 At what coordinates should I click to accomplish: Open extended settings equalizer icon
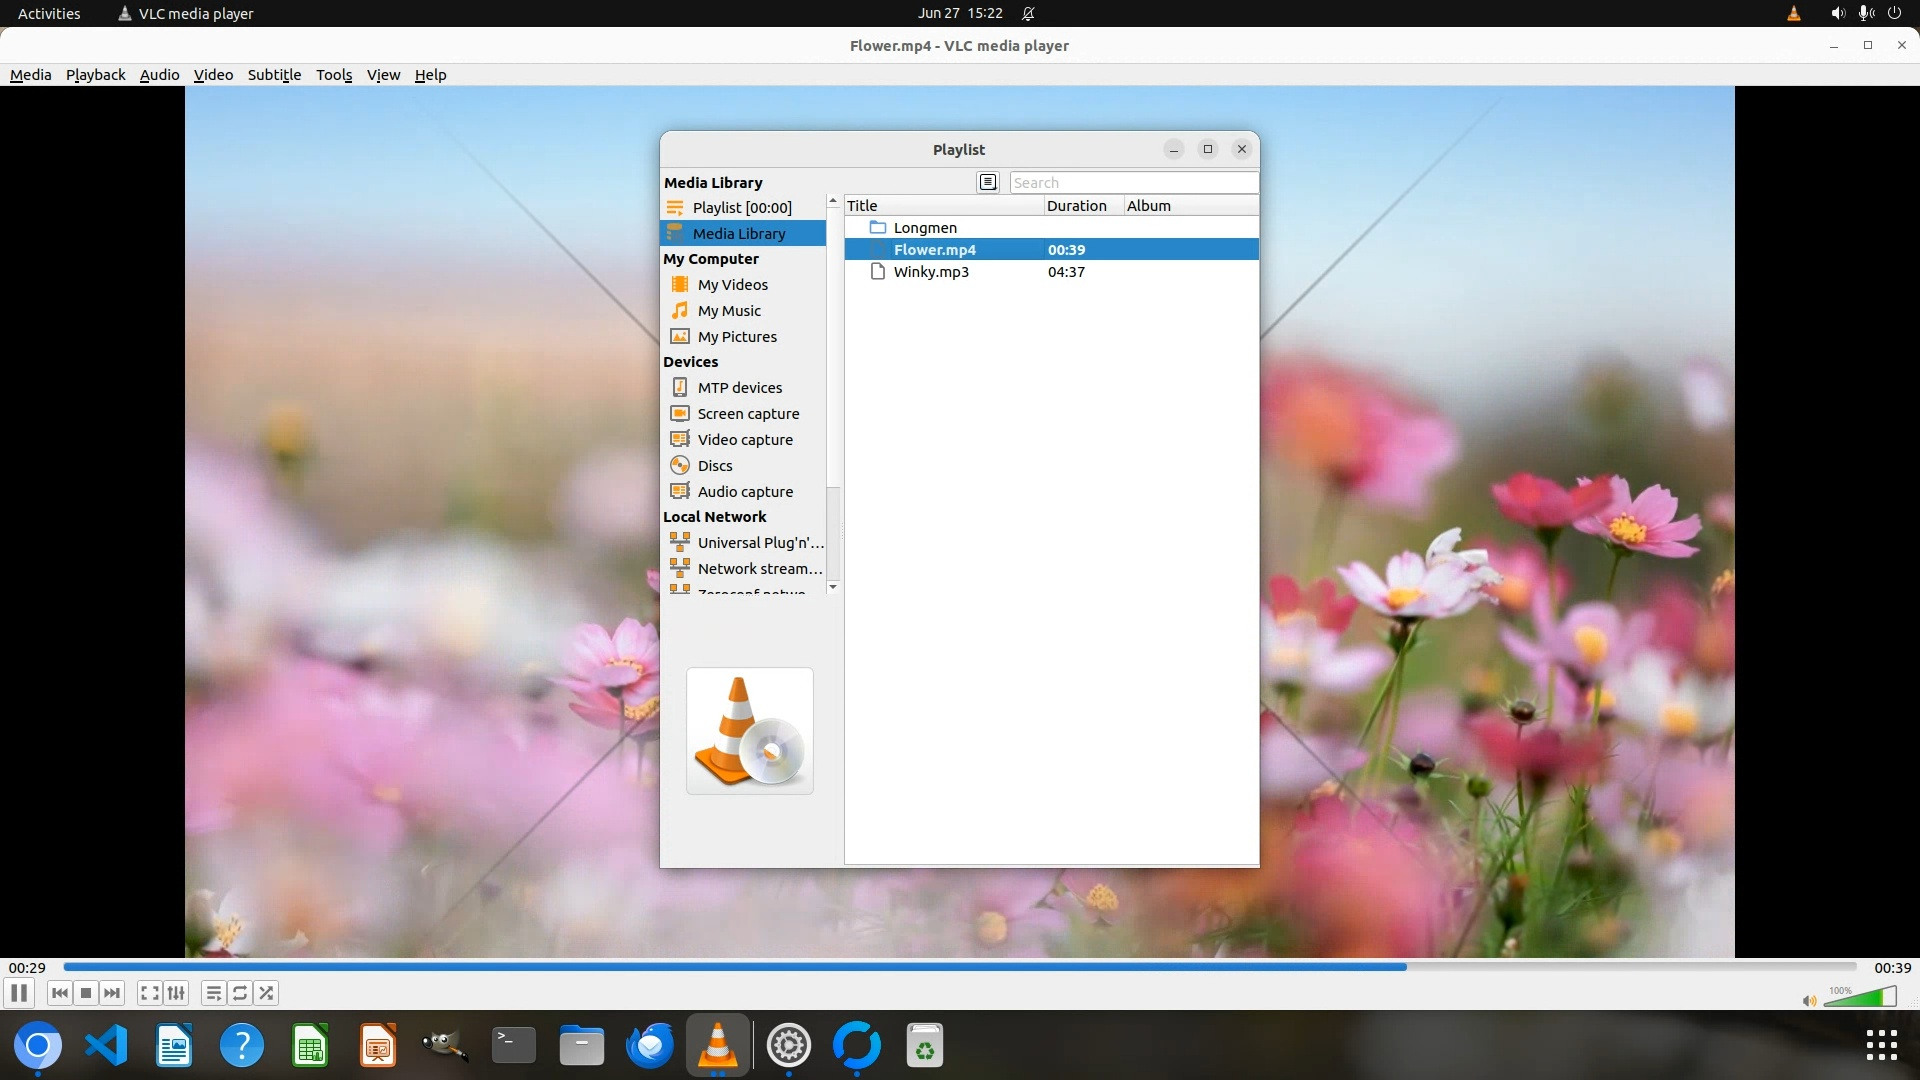tap(176, 993)
